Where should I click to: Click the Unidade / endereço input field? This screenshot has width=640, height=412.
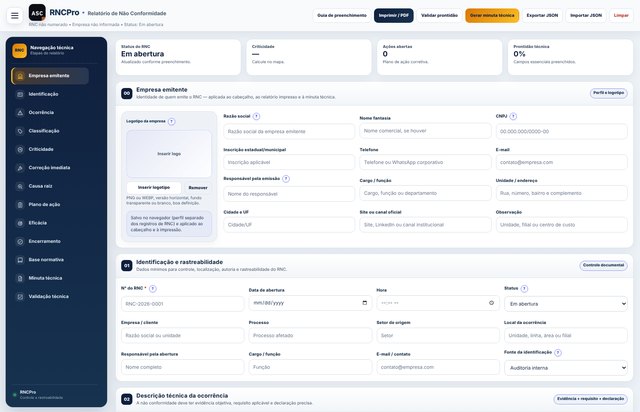(x=562, y=193)
